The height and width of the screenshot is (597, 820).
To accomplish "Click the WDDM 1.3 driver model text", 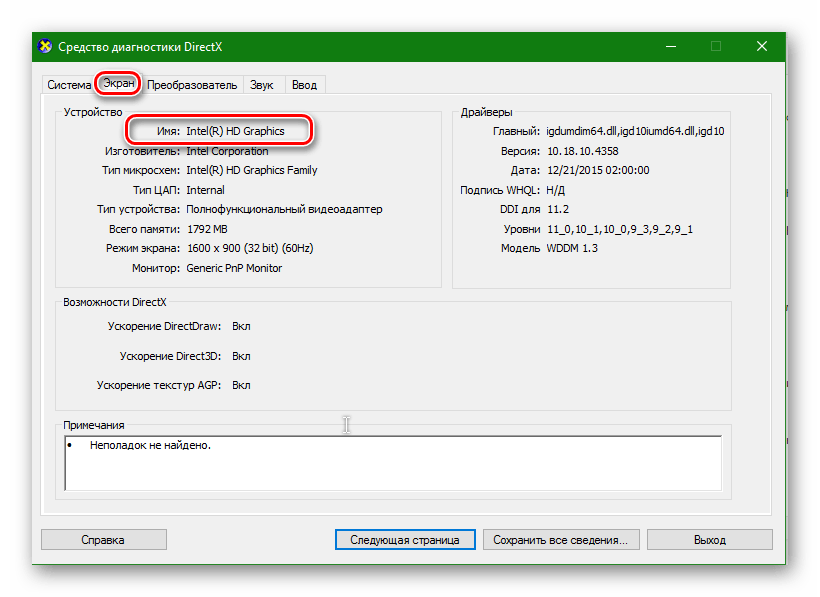I will click(x=571, y=248).
